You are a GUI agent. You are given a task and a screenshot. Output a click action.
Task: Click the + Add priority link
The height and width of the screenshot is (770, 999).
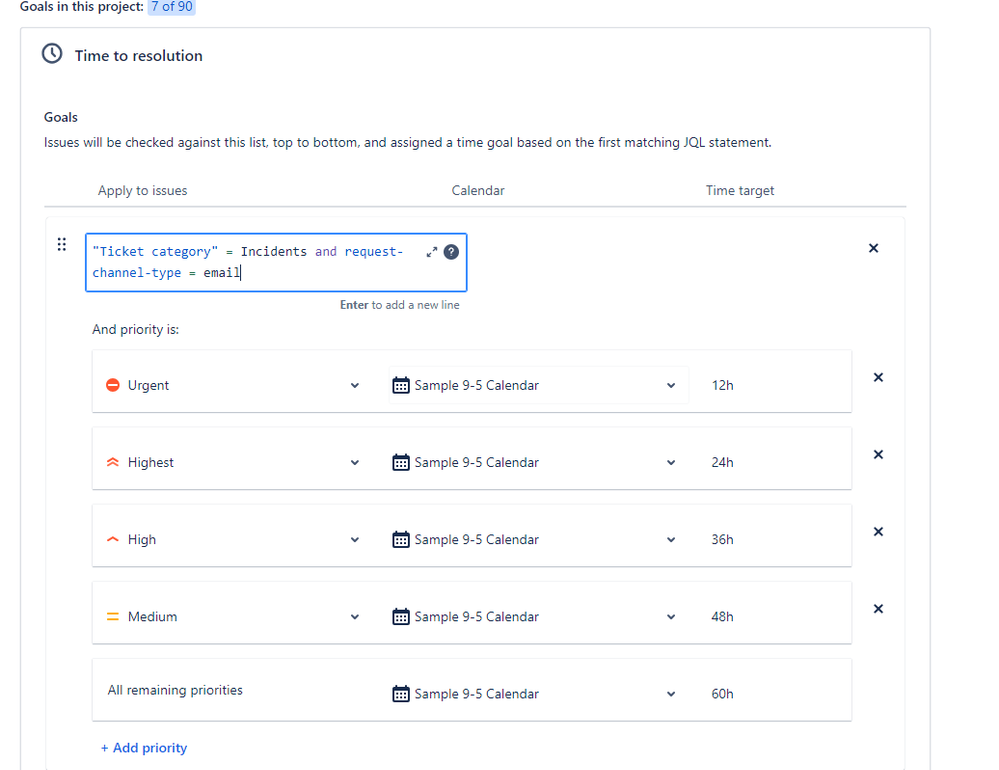143,747
